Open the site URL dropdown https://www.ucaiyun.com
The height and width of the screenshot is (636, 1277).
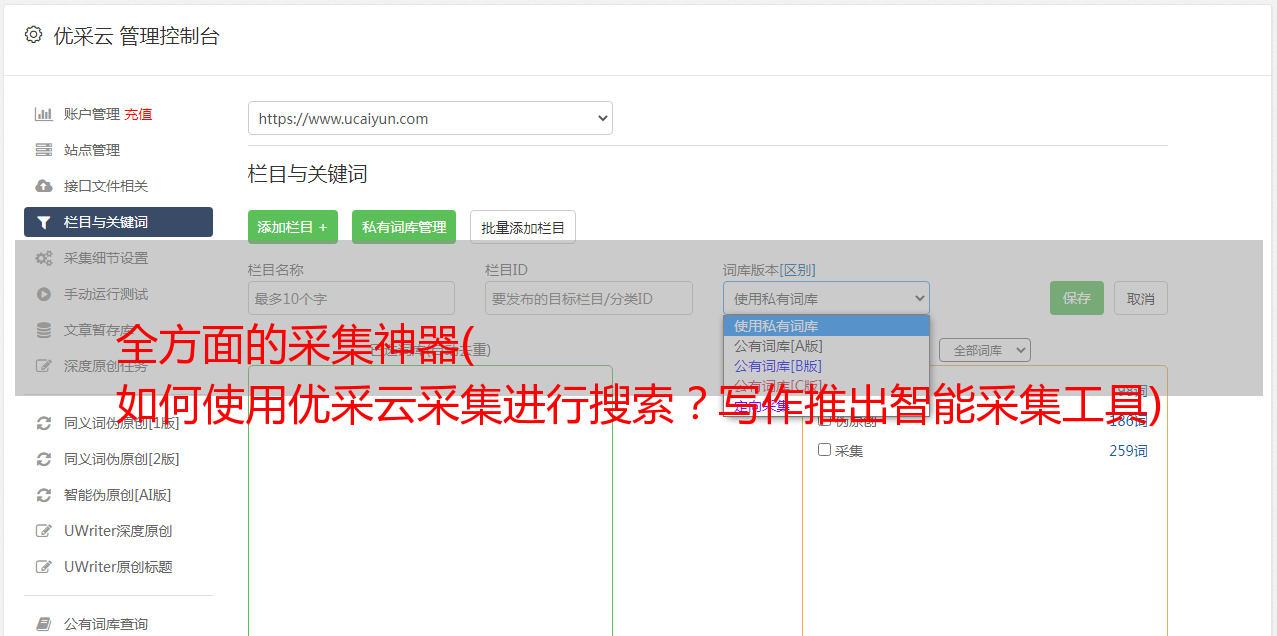pos(430,118)
